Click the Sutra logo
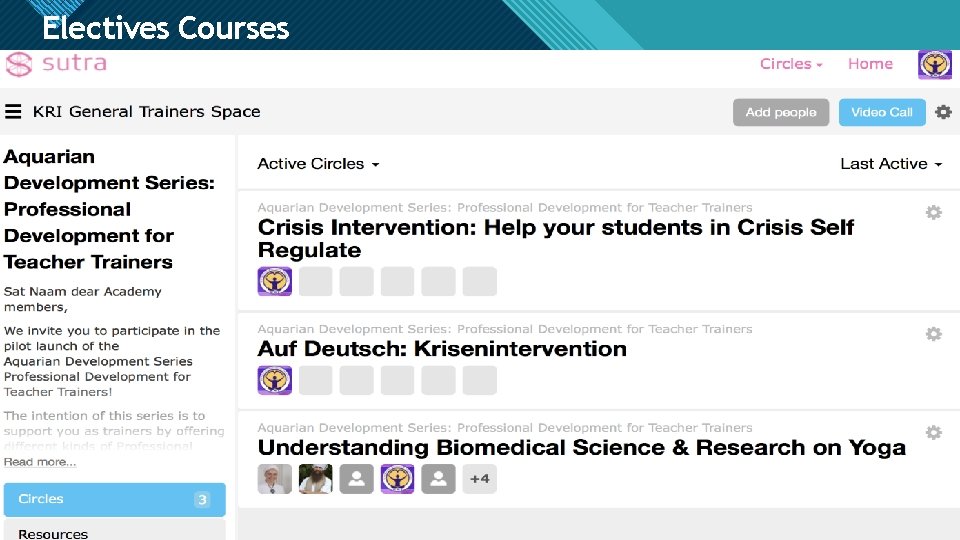 (56, 65)
